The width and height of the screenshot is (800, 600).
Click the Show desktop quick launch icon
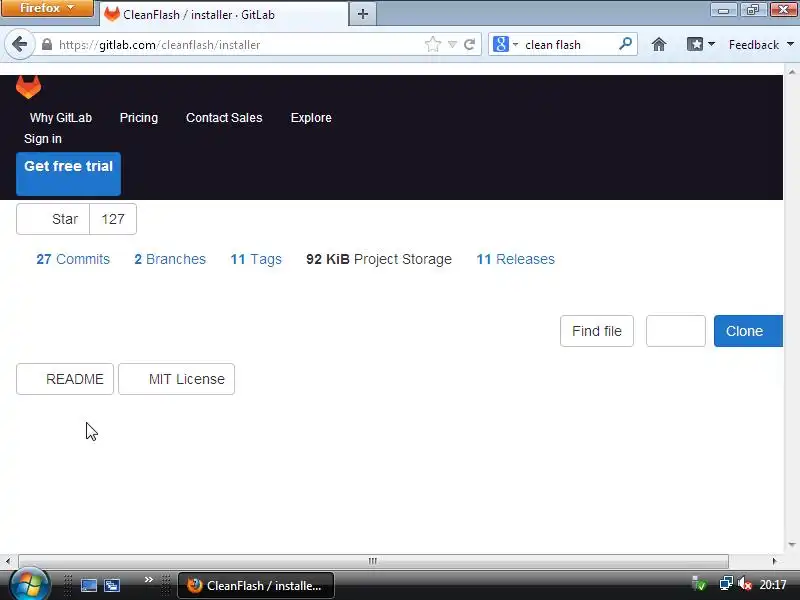point(89,585)
